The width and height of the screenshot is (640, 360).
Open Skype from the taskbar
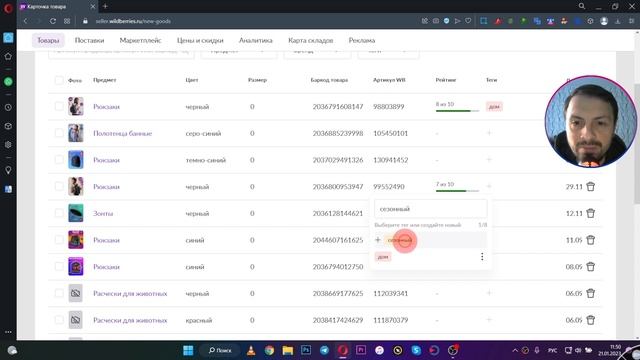[416, 350]
